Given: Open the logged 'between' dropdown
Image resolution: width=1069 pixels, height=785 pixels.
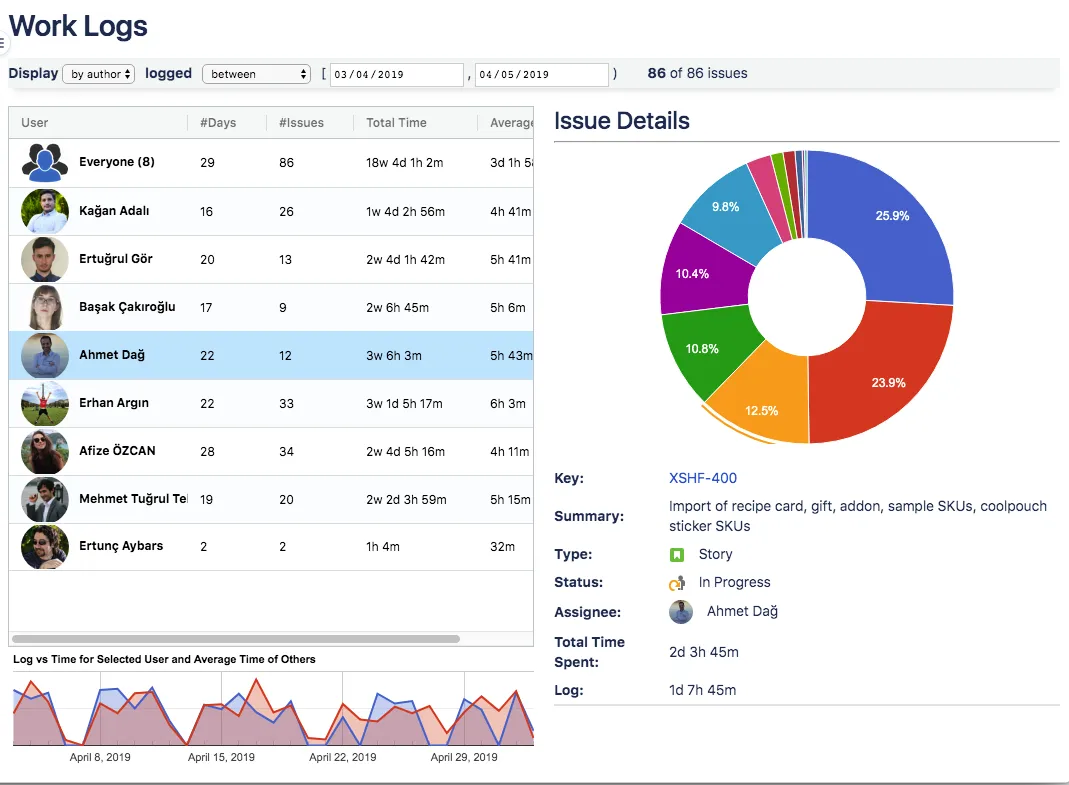Looking at the screenshot, I should click(256, 74).
